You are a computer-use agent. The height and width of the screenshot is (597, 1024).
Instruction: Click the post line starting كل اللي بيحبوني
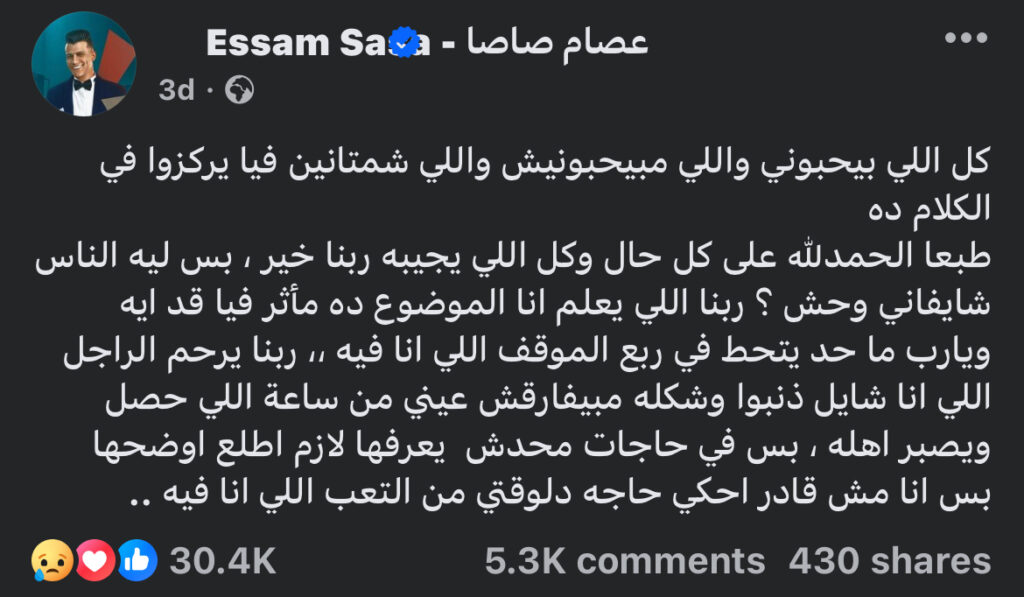545,163
